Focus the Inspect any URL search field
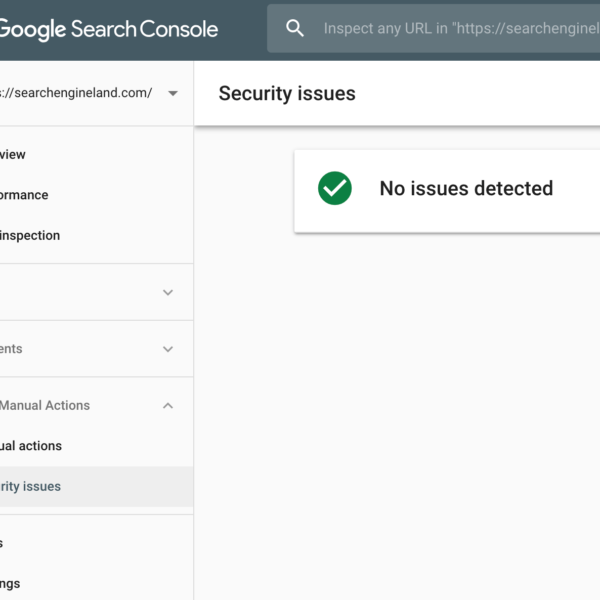This screenshot has height=600, width=600. (x=434, y=28)
